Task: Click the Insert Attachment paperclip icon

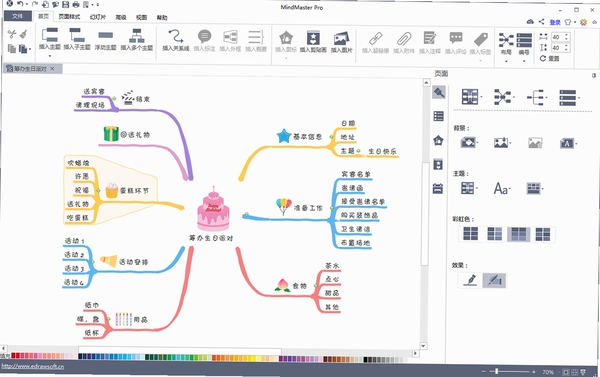Action: tap(404, 39)
